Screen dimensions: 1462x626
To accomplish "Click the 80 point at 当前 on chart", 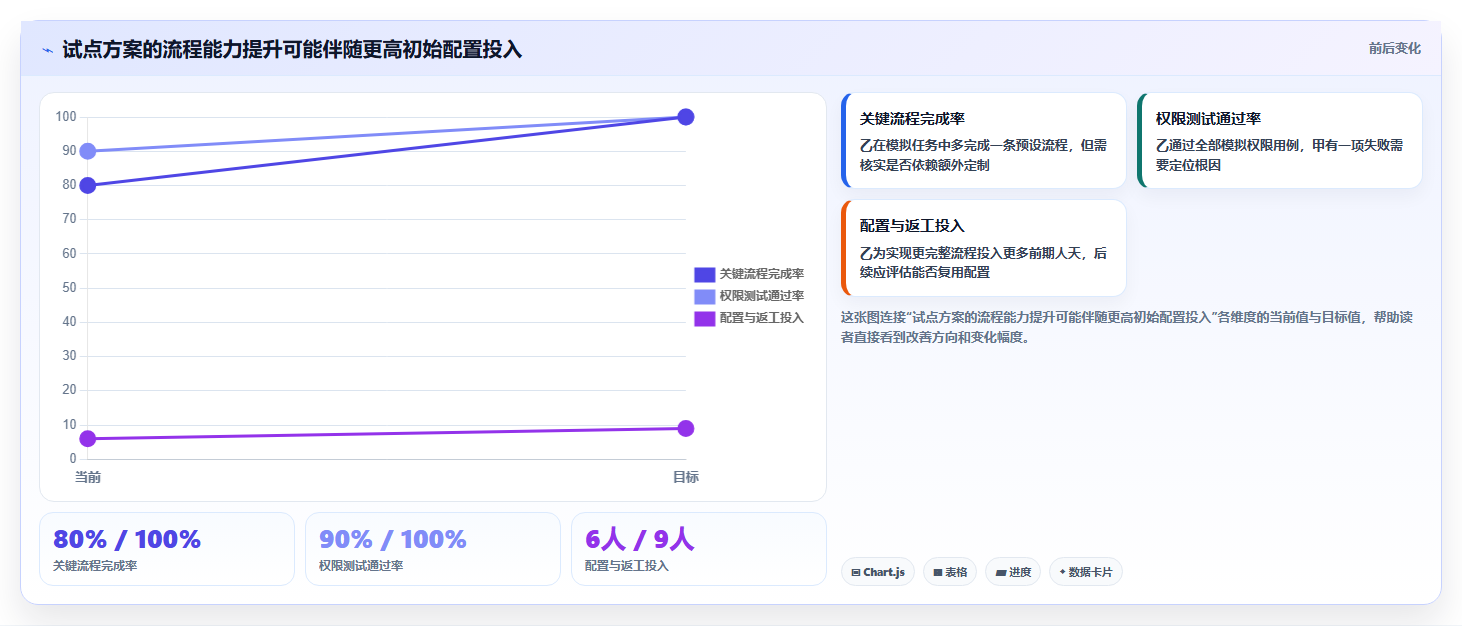I will click(88, 185).
